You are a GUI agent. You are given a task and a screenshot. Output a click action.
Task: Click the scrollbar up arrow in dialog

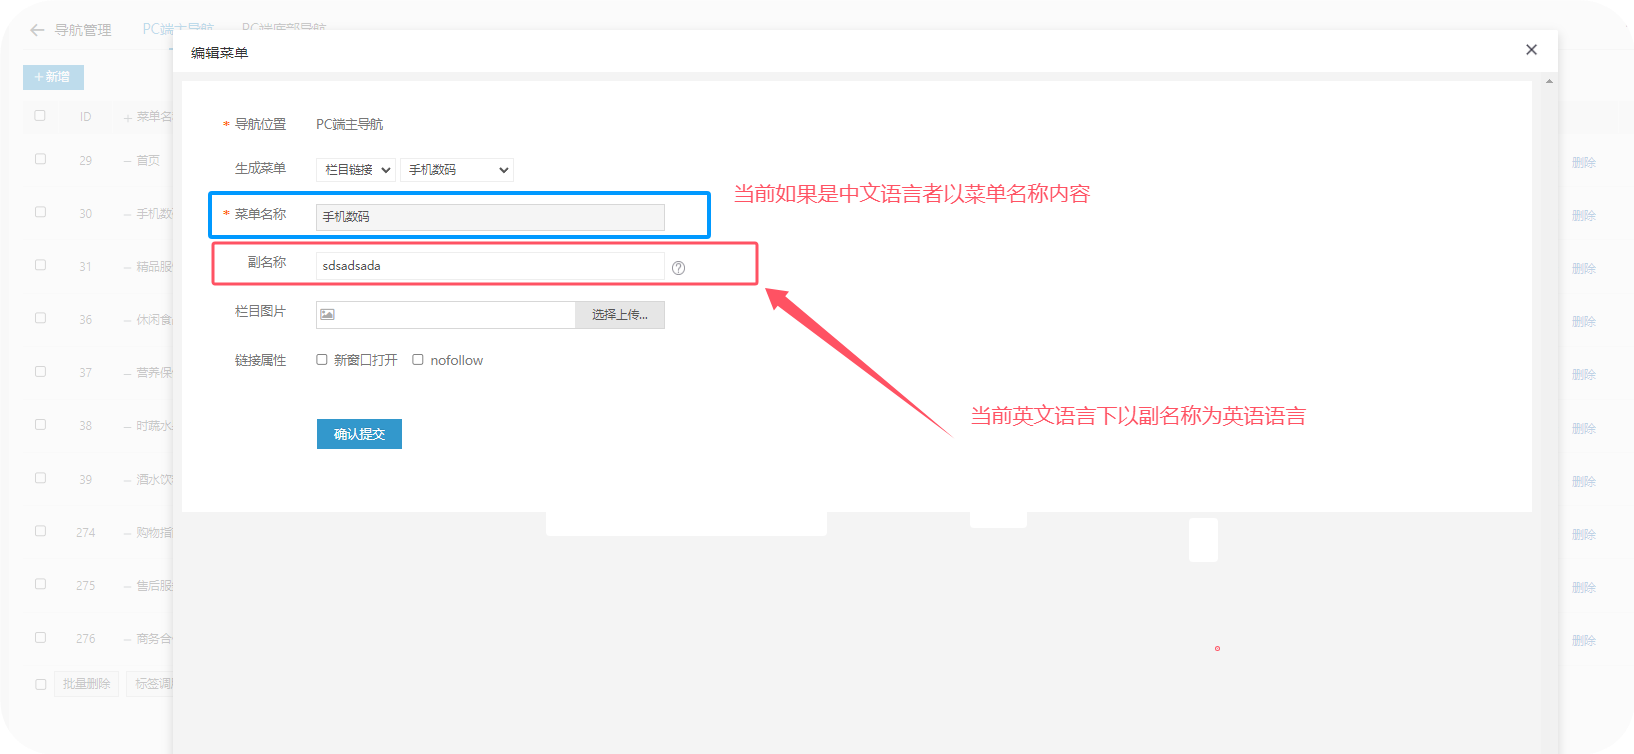[x=1549, y=81]
